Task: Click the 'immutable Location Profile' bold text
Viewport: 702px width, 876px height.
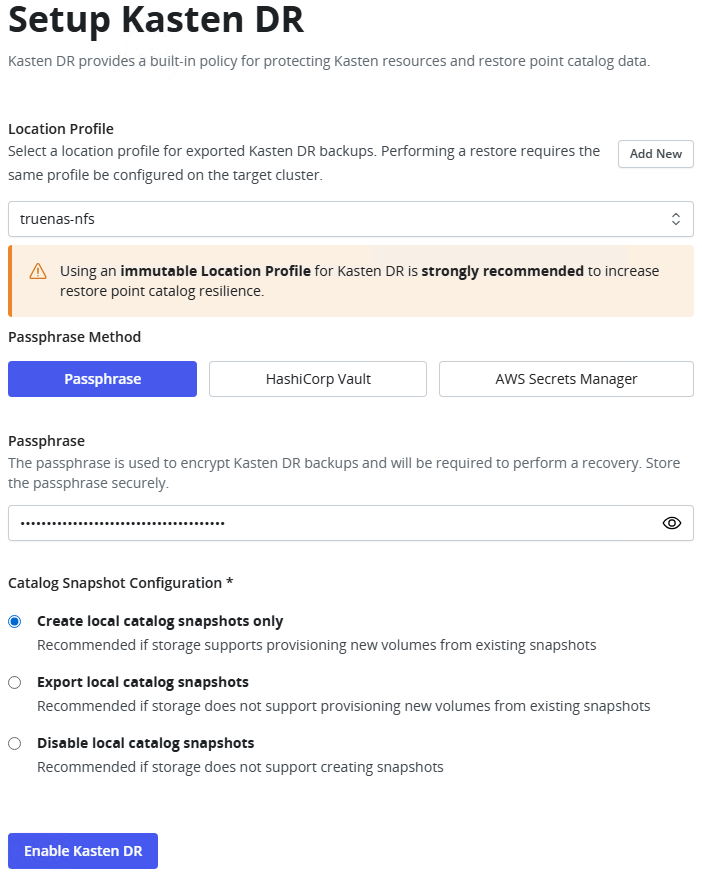Action: 216,271
